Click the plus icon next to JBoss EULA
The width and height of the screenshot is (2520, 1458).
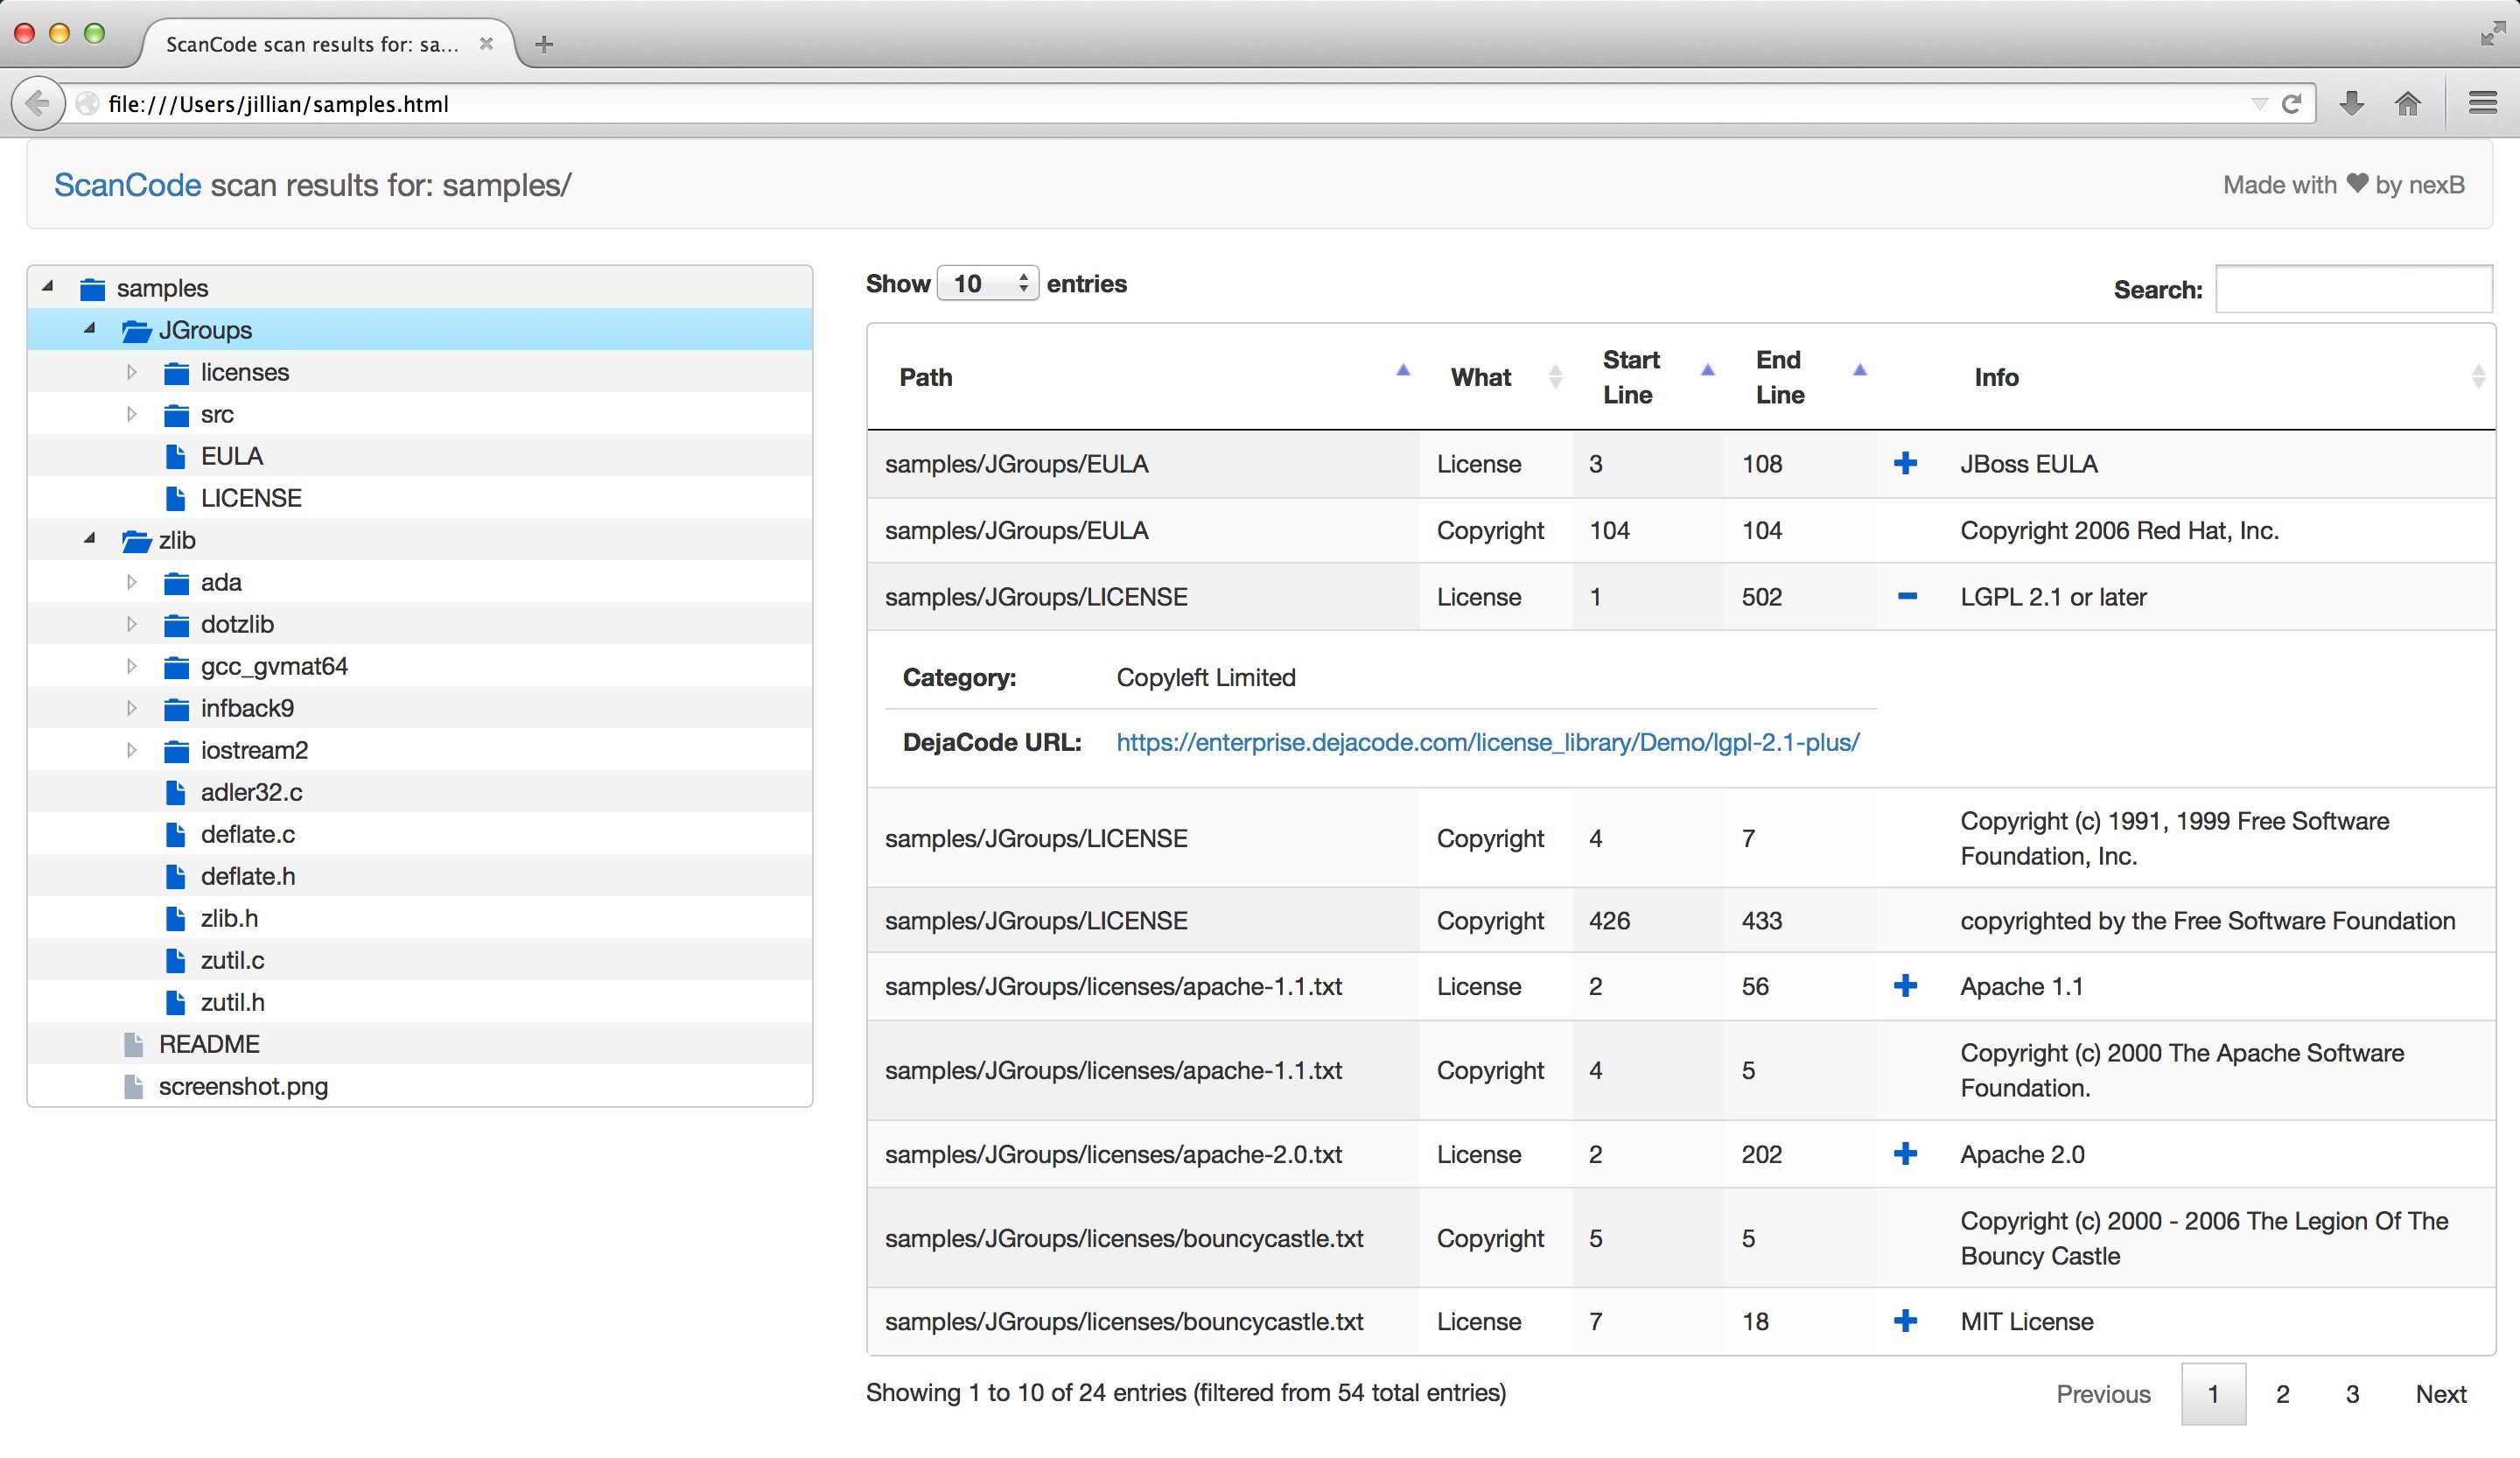click(1904, 464)
